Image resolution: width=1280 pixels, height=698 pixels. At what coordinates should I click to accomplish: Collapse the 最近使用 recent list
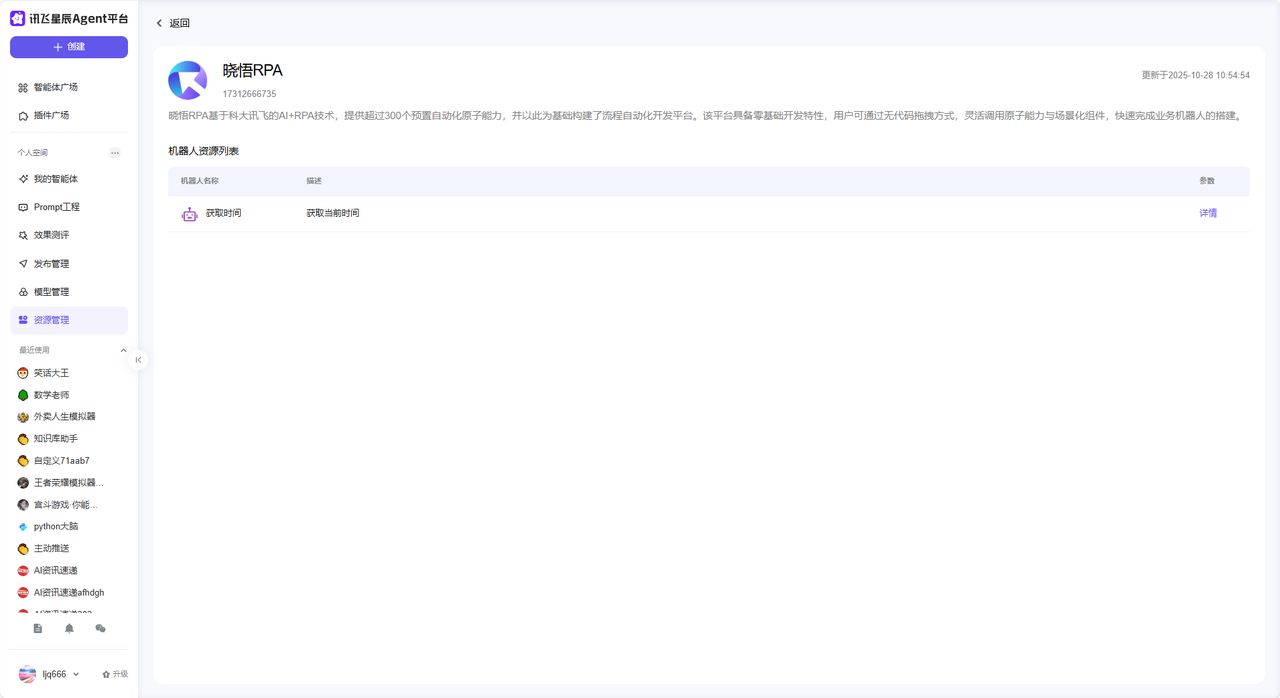(123, 351)
